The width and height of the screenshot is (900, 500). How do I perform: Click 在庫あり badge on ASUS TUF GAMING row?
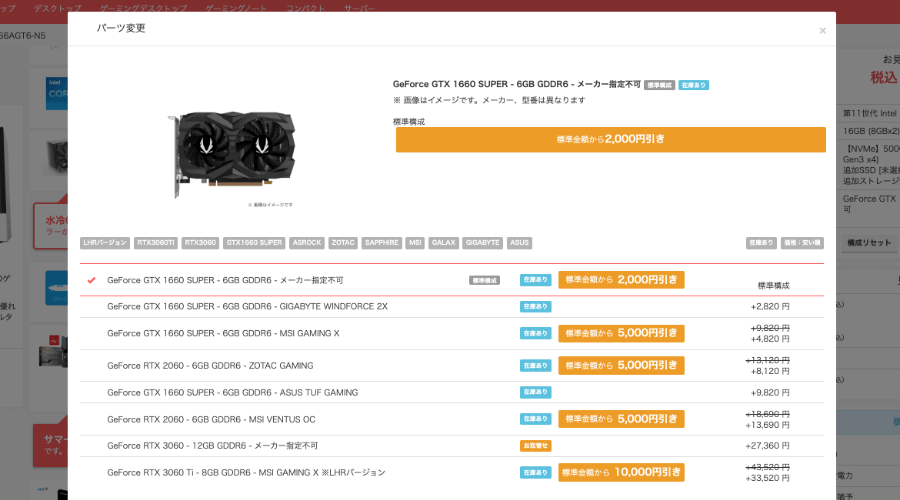[536, 392]
